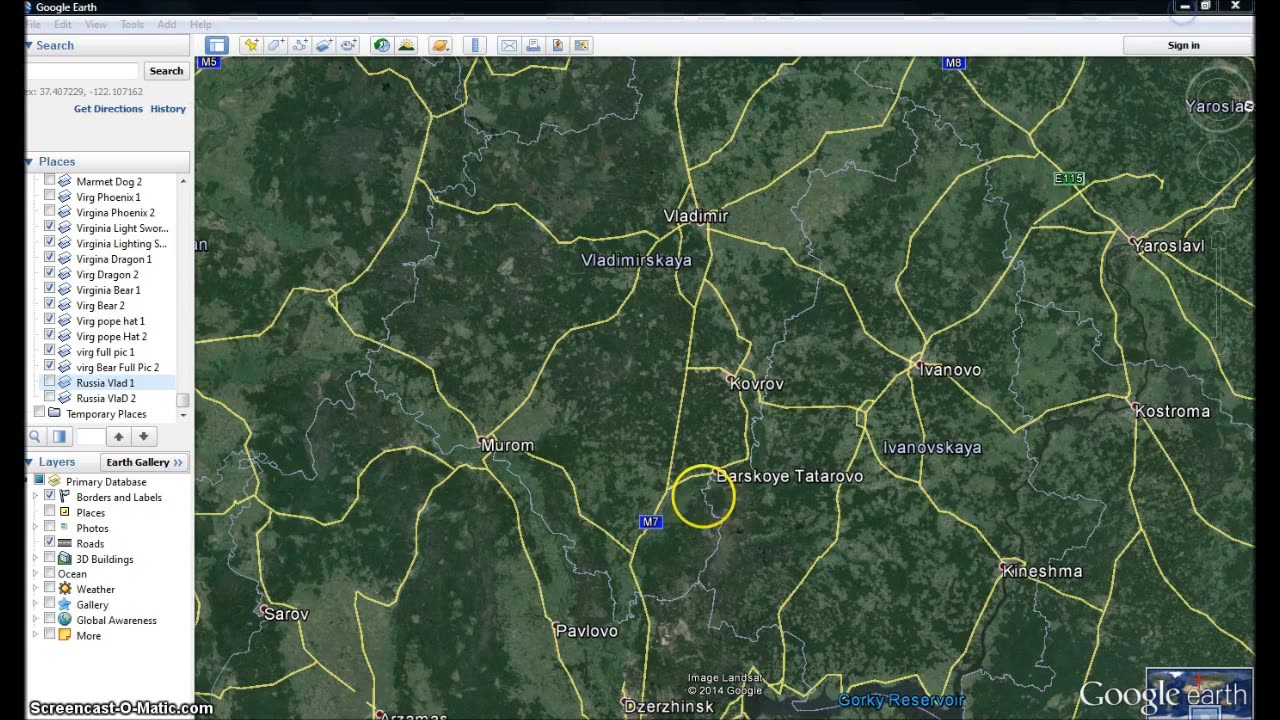Print the current map view
Viewport: 1280px width, 720px height.
click(533, 45)
